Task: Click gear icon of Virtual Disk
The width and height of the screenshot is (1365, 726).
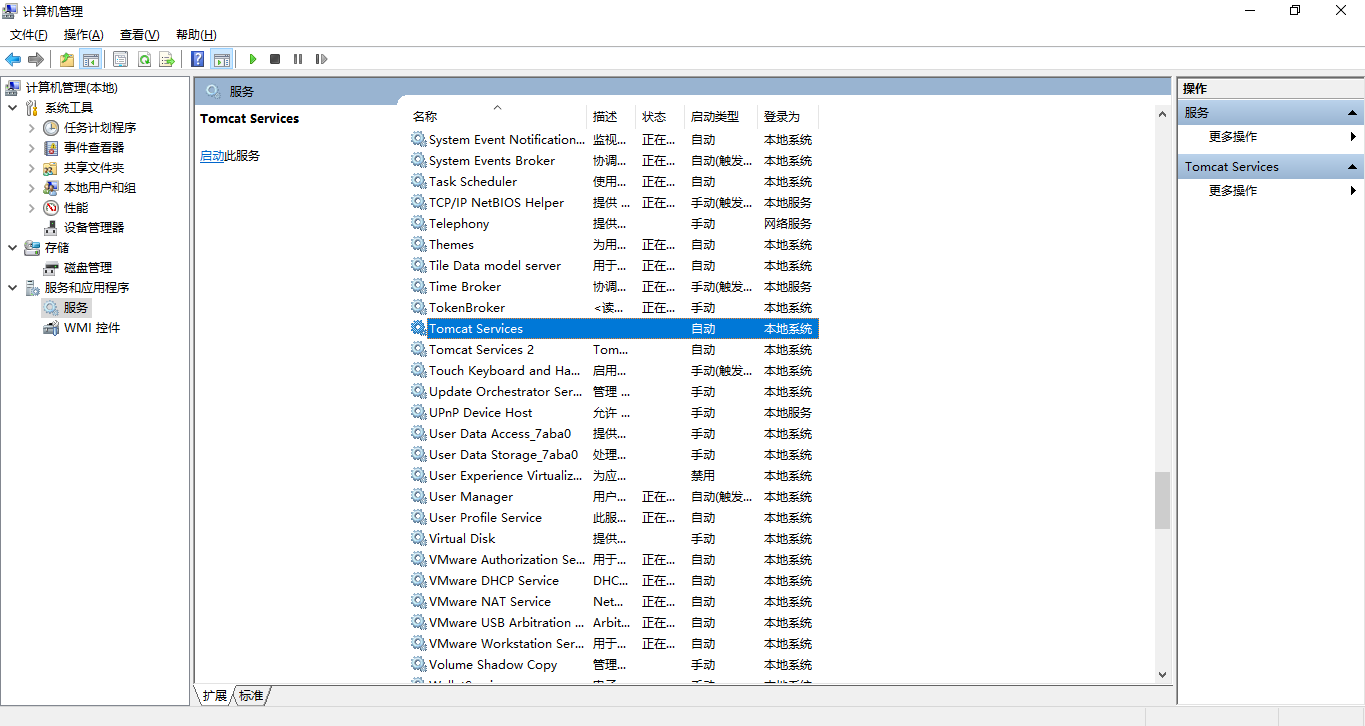Action: pos(419,538)
